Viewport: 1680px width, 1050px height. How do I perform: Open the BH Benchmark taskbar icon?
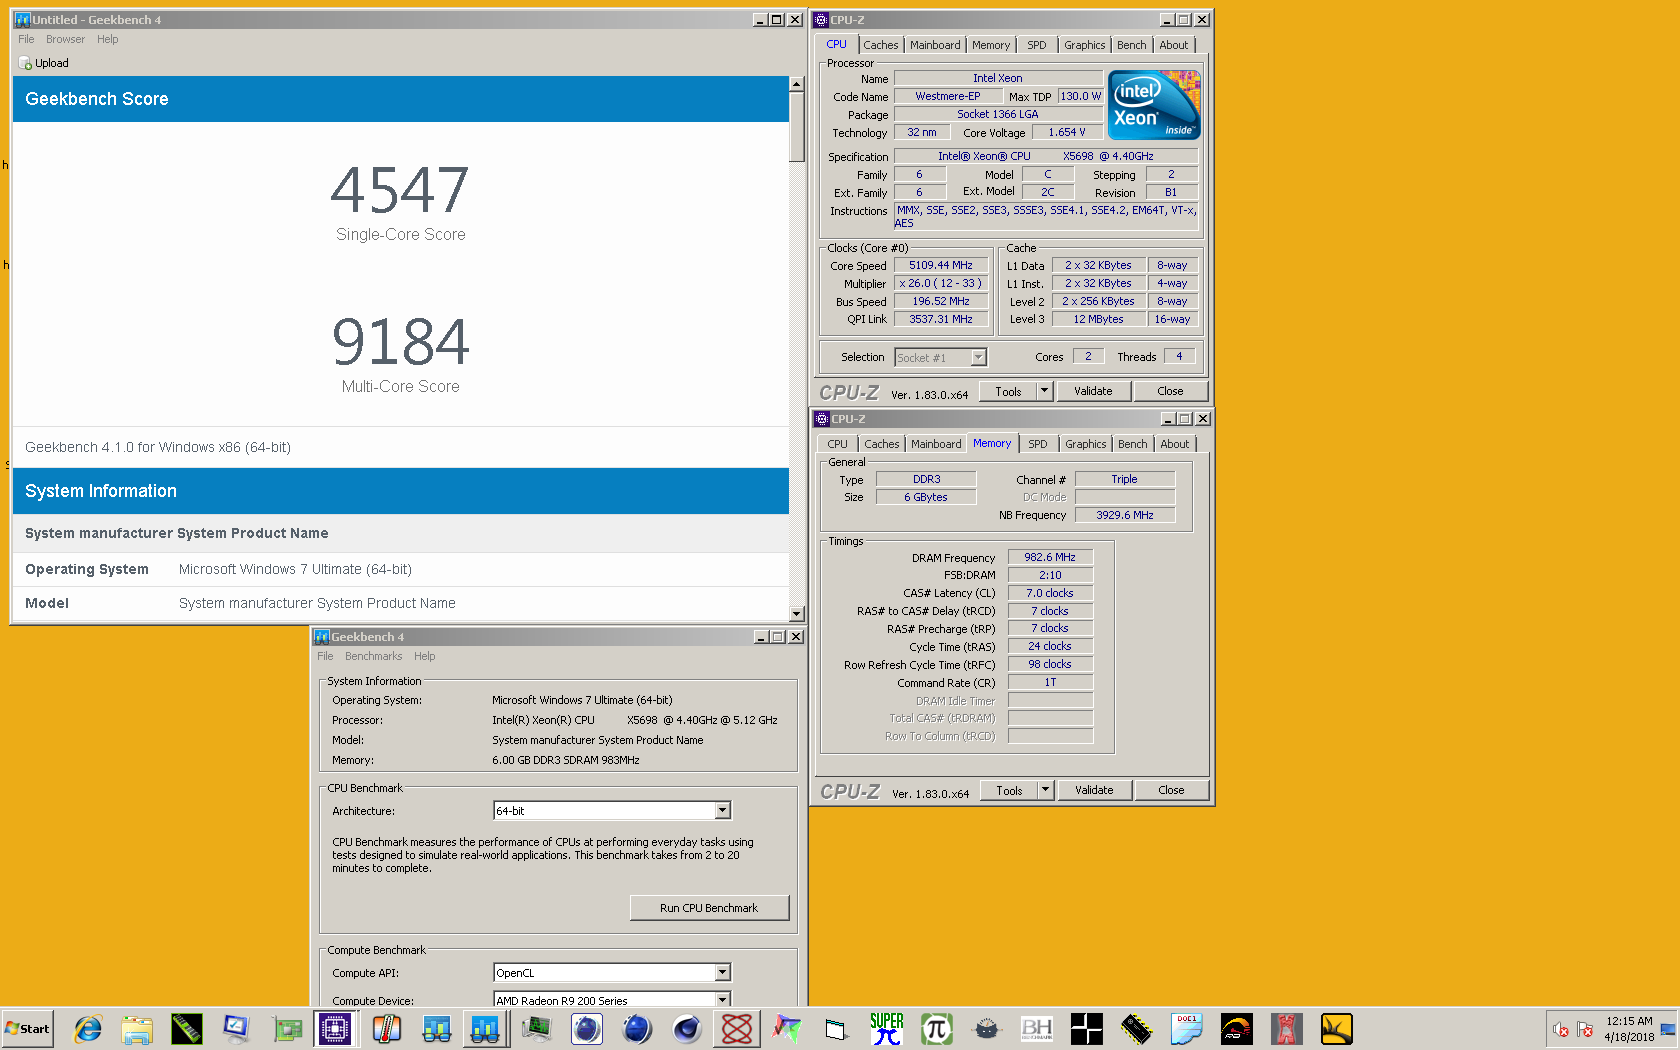click(x=1037, y=1029)
